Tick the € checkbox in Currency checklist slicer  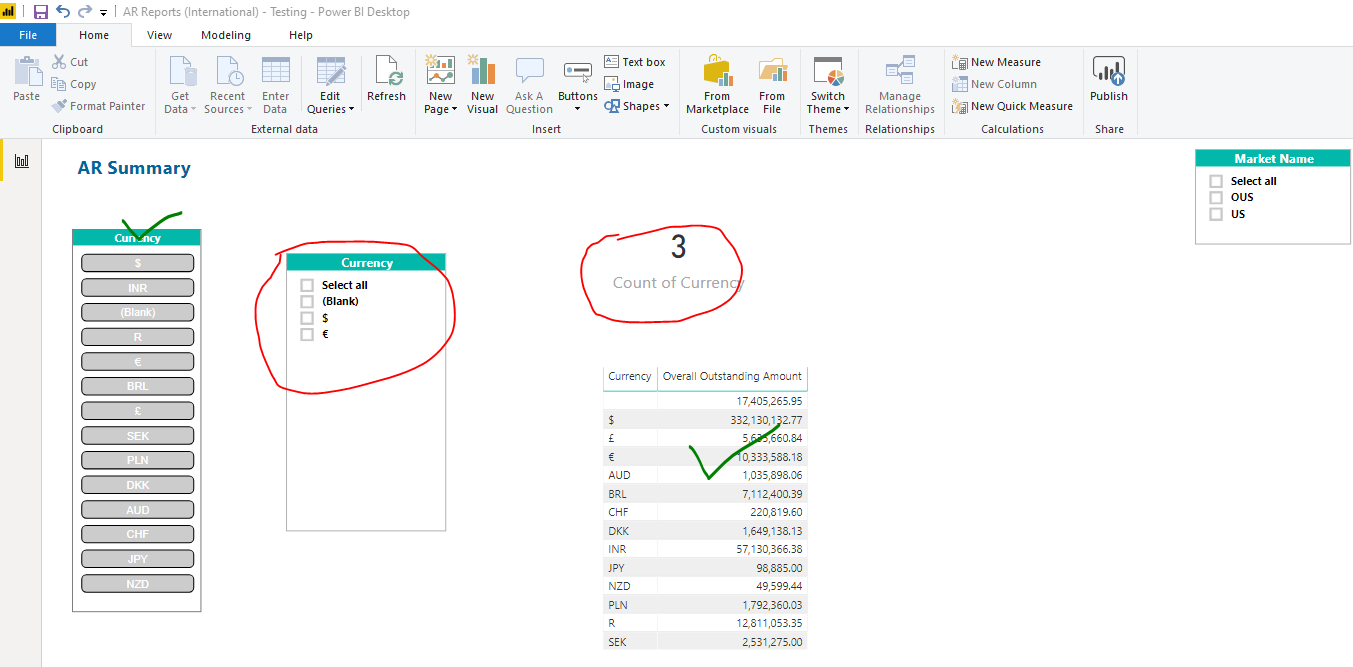(307, 334)
